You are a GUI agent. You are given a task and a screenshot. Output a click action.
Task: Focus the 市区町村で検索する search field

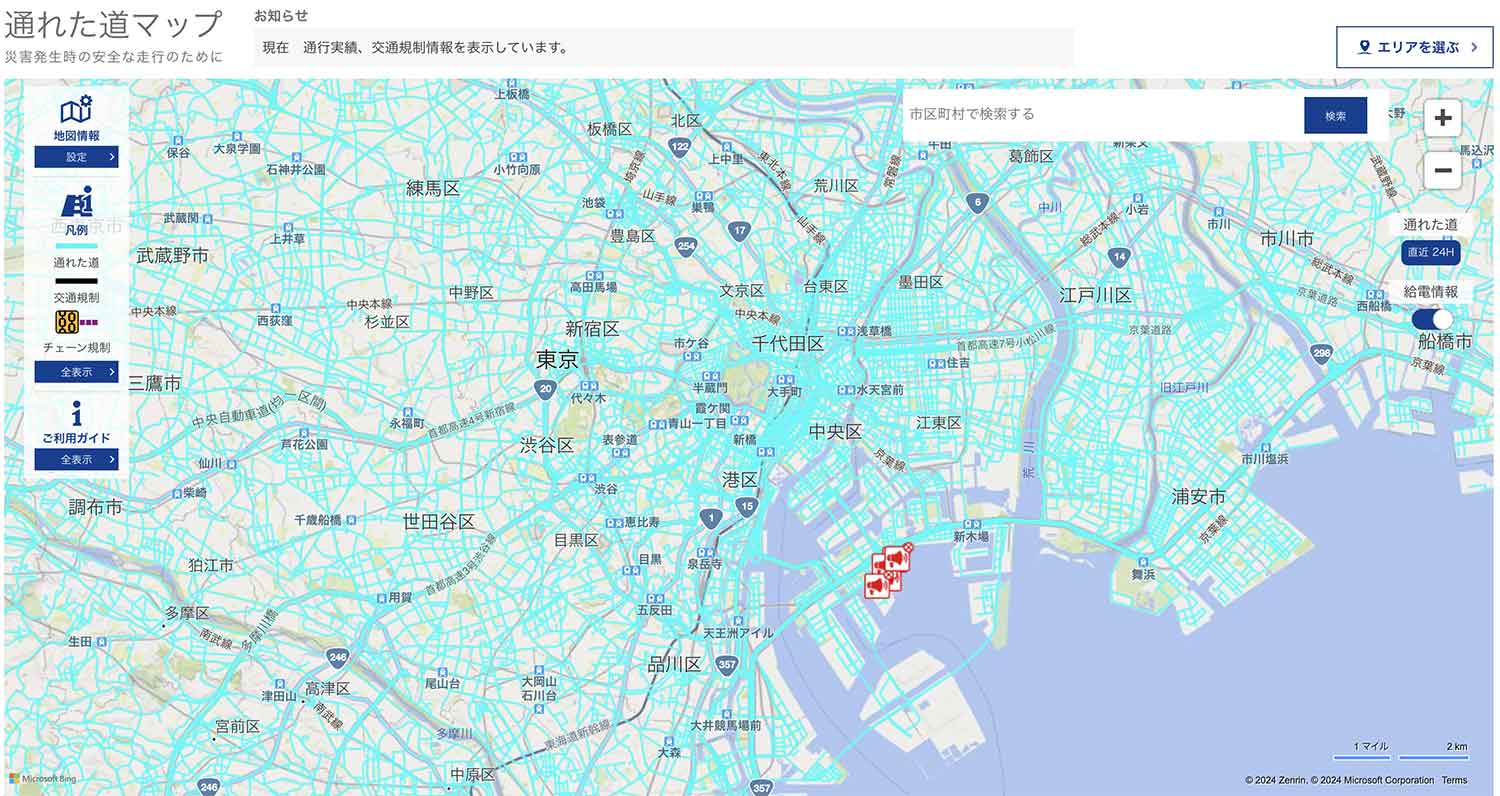pyautogui.click(x=1103, y=115)
